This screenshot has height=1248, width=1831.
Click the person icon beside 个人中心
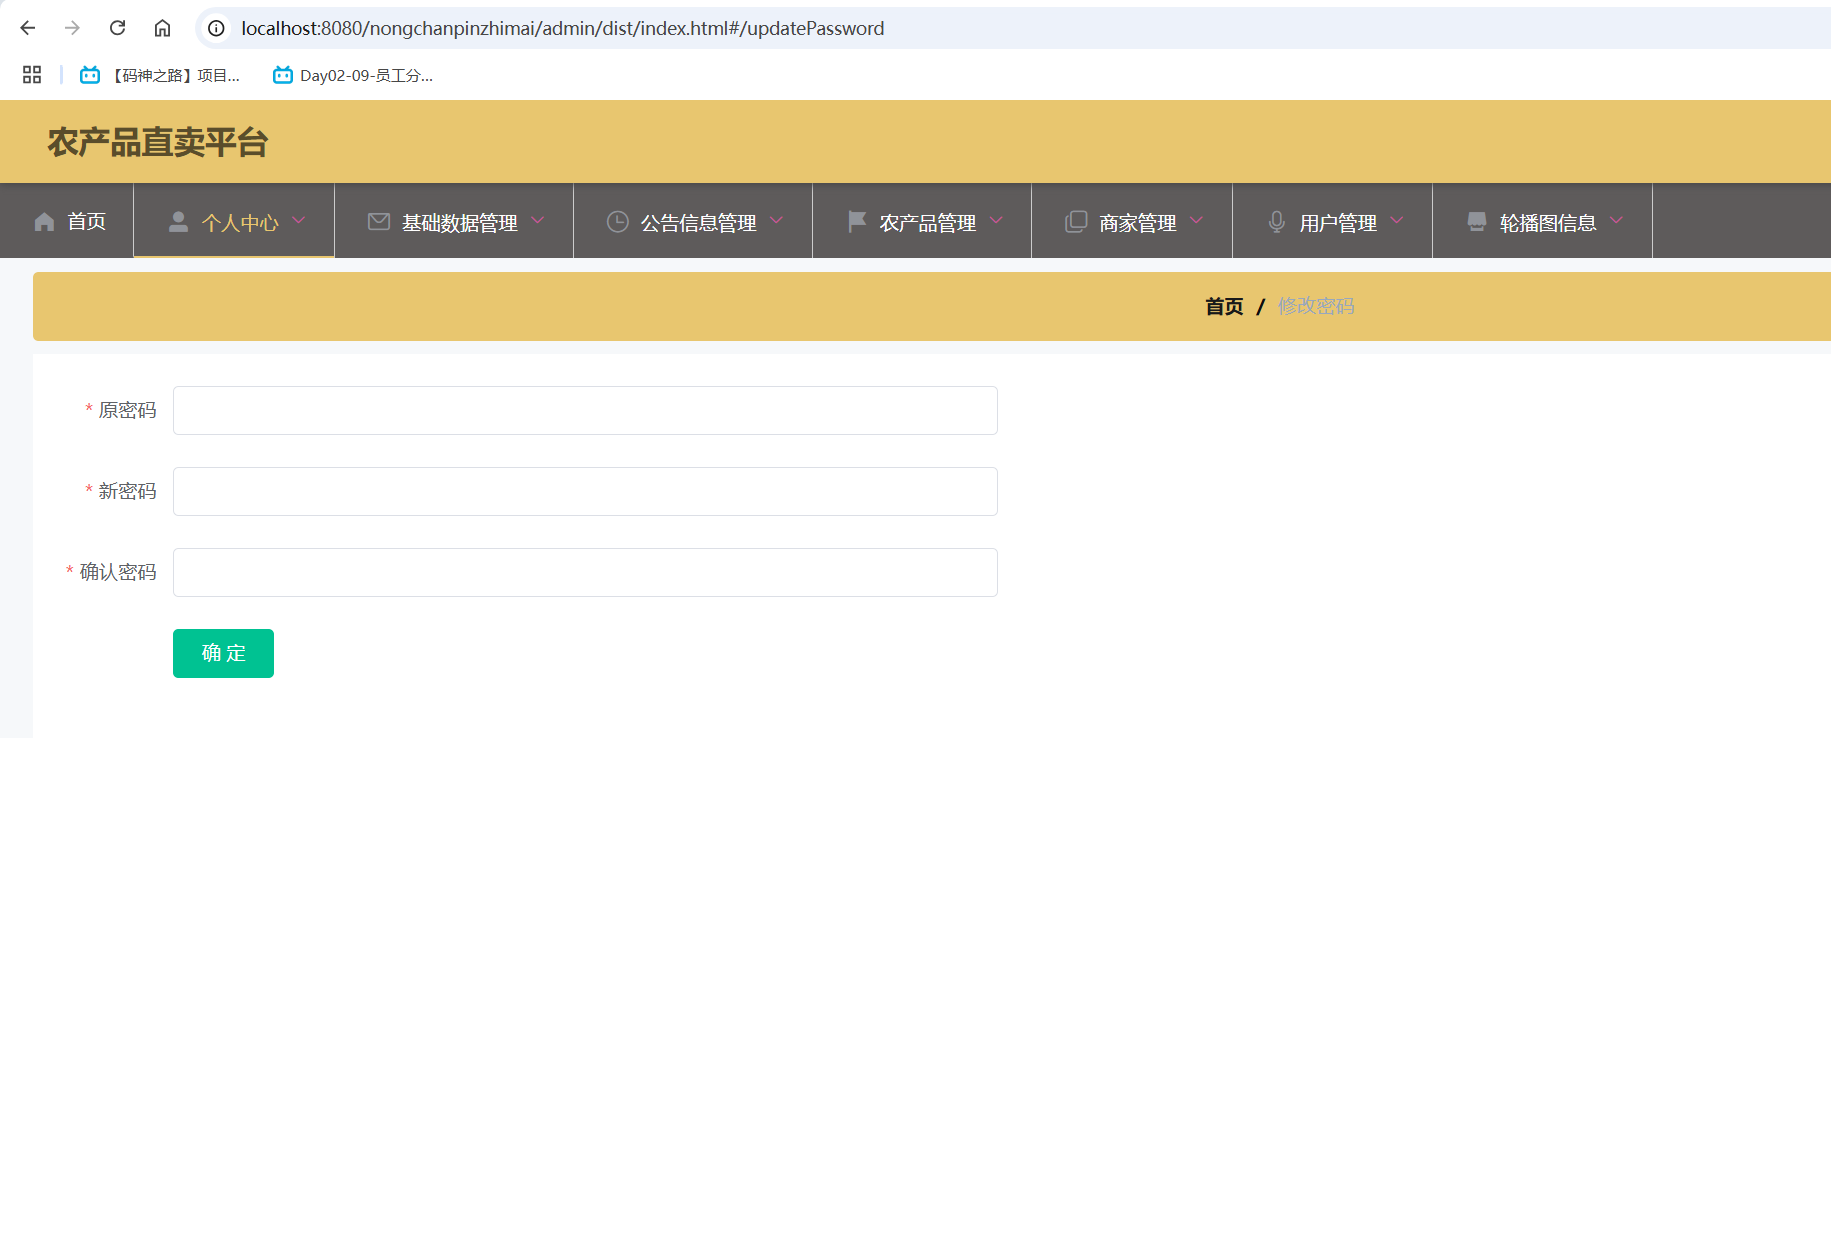pos(178,222)
